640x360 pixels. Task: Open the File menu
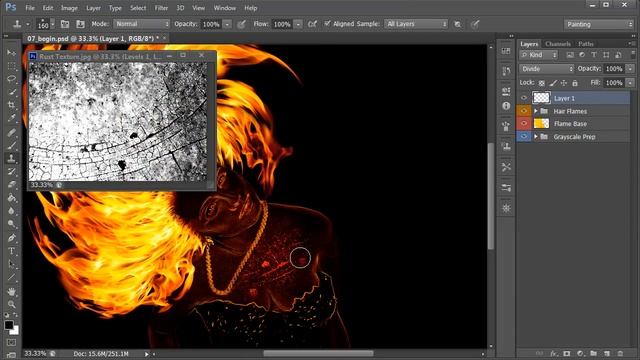pos(30,8)
